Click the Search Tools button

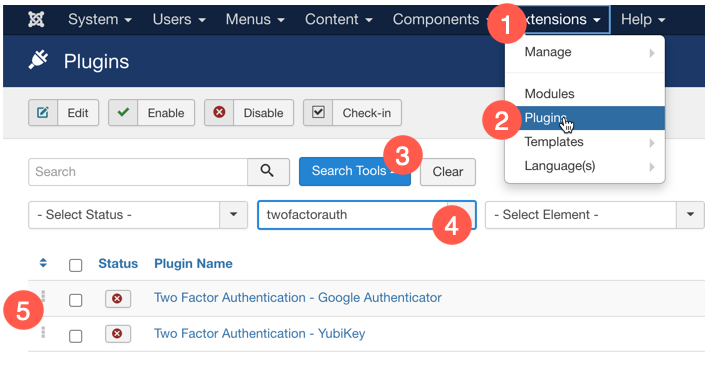pyautogui.click(x=355, y=171)
